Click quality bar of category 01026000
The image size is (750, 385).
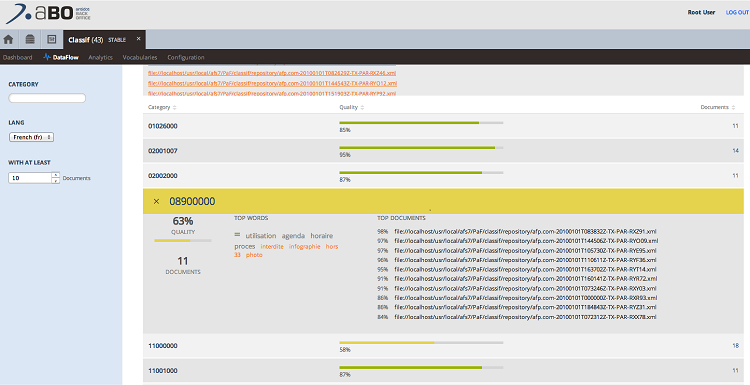421,123
